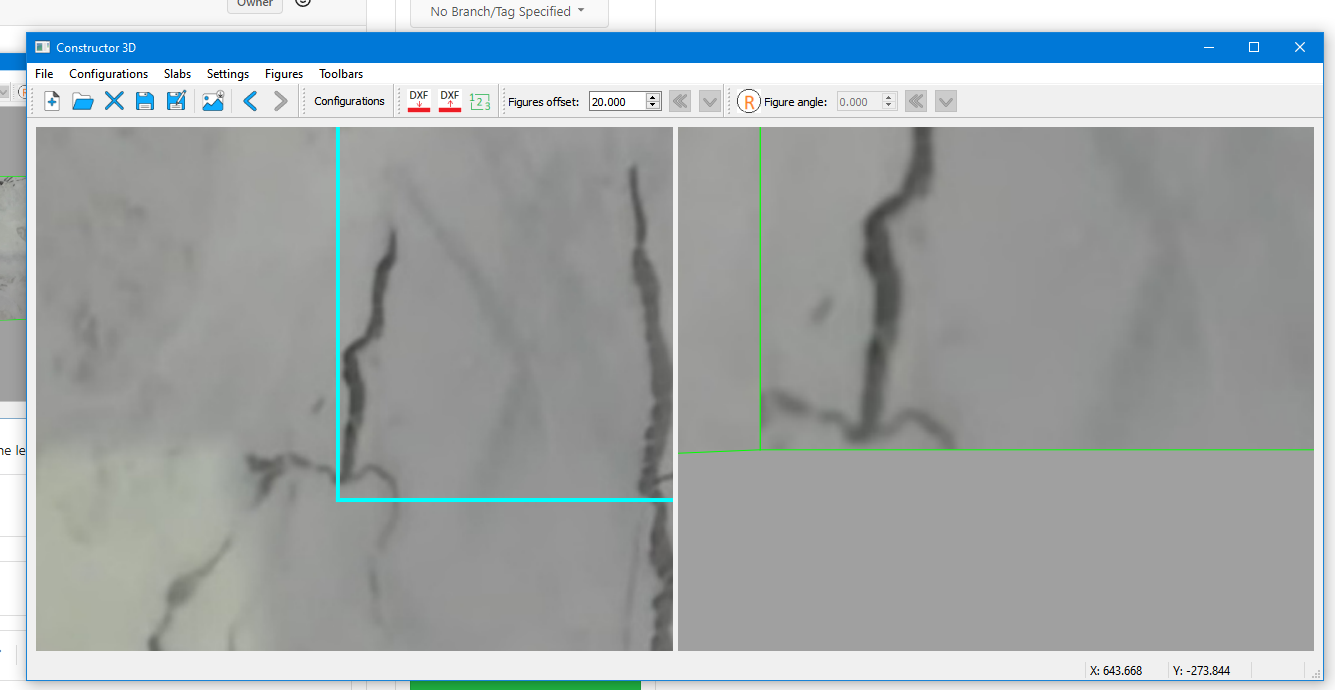The width and height of the screenshot is (1335, 690).
Task: Click the blue X close-file icon
Action: 114,101
